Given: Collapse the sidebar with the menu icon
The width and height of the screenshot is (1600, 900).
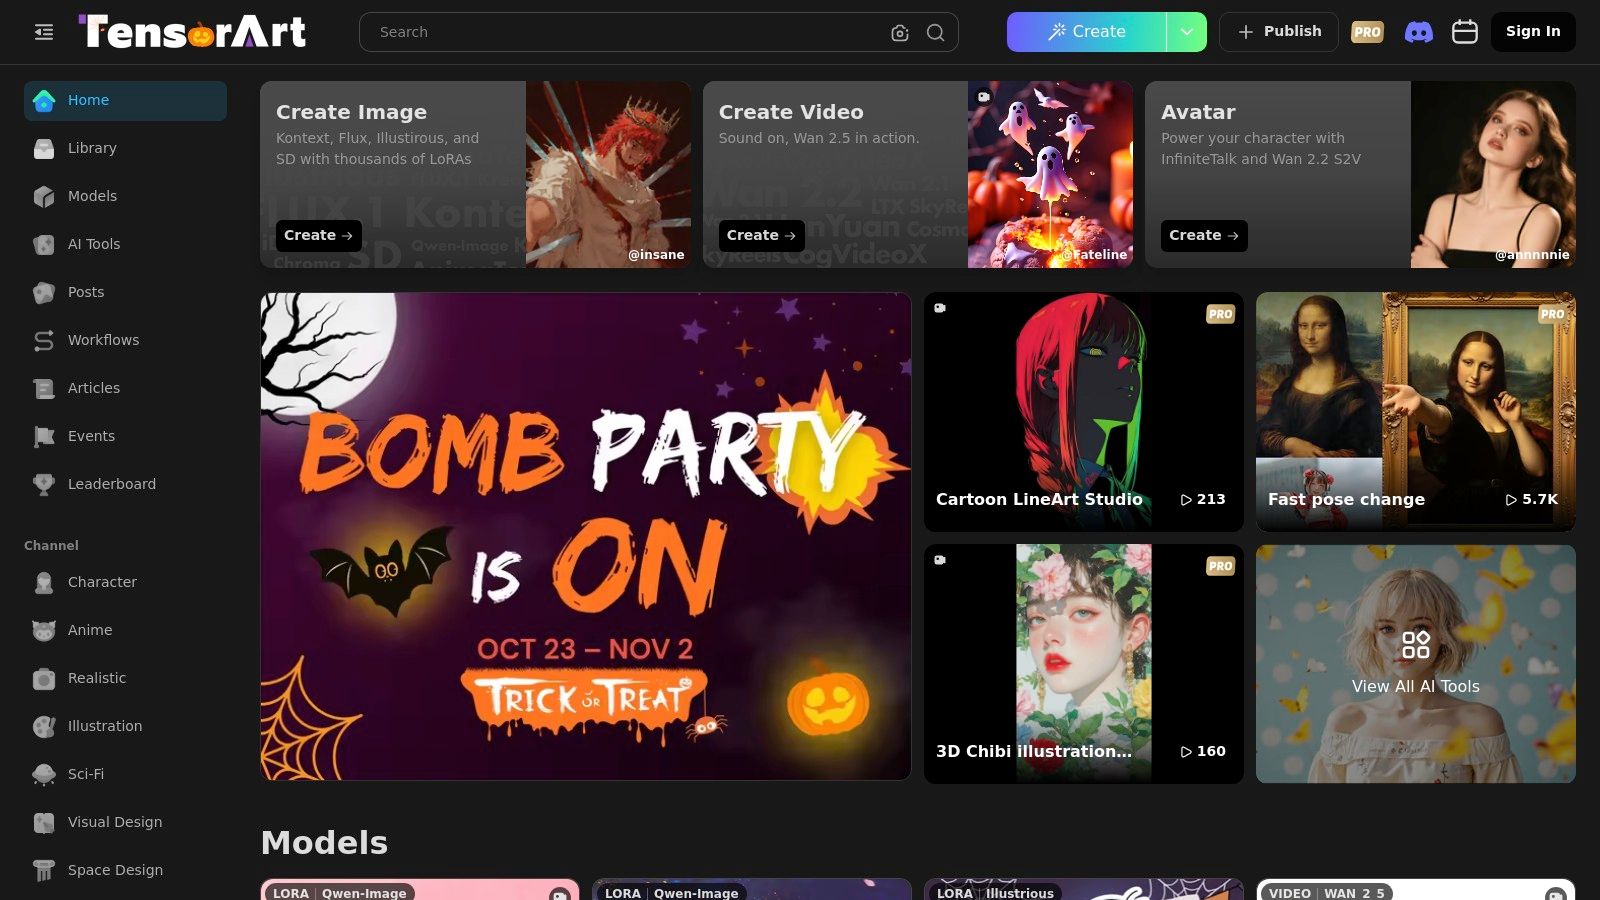Looking at the screenshot, I should [x=44, y=32].
